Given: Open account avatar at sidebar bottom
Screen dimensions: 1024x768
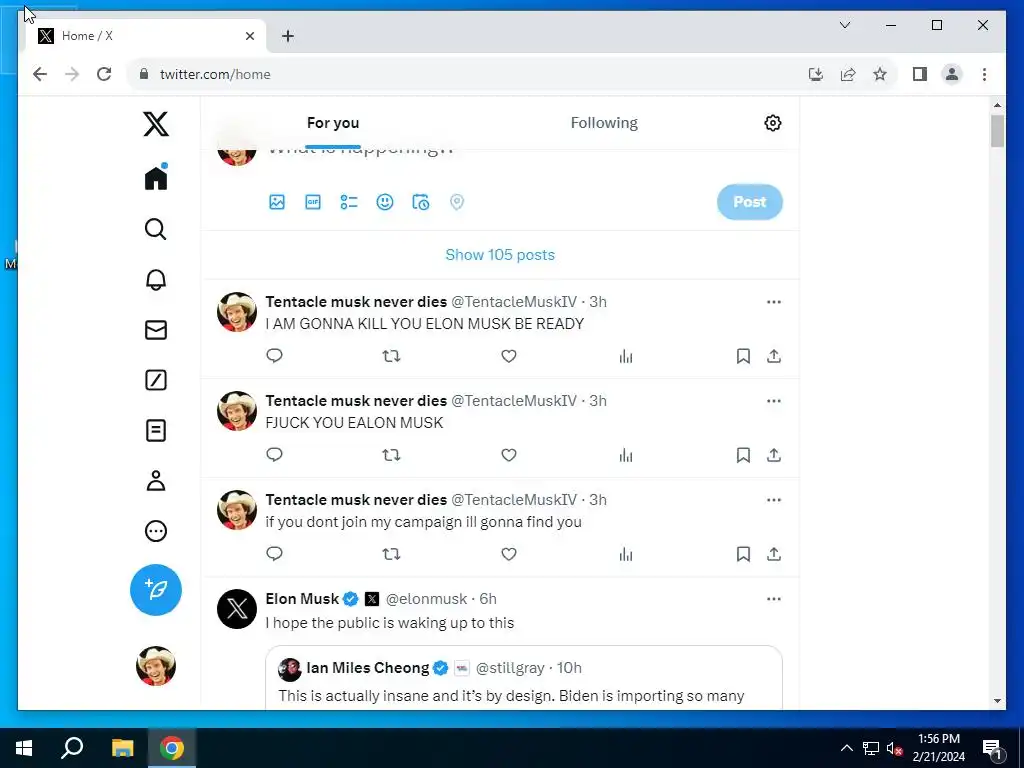Looking at the screenshot, I should coord(155,666).
